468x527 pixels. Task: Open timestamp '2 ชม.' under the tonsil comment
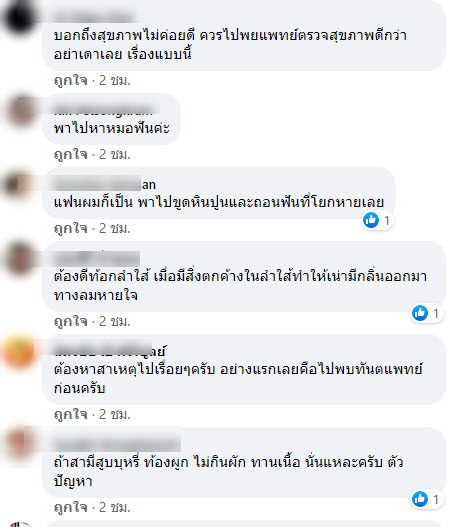(115, 322)
